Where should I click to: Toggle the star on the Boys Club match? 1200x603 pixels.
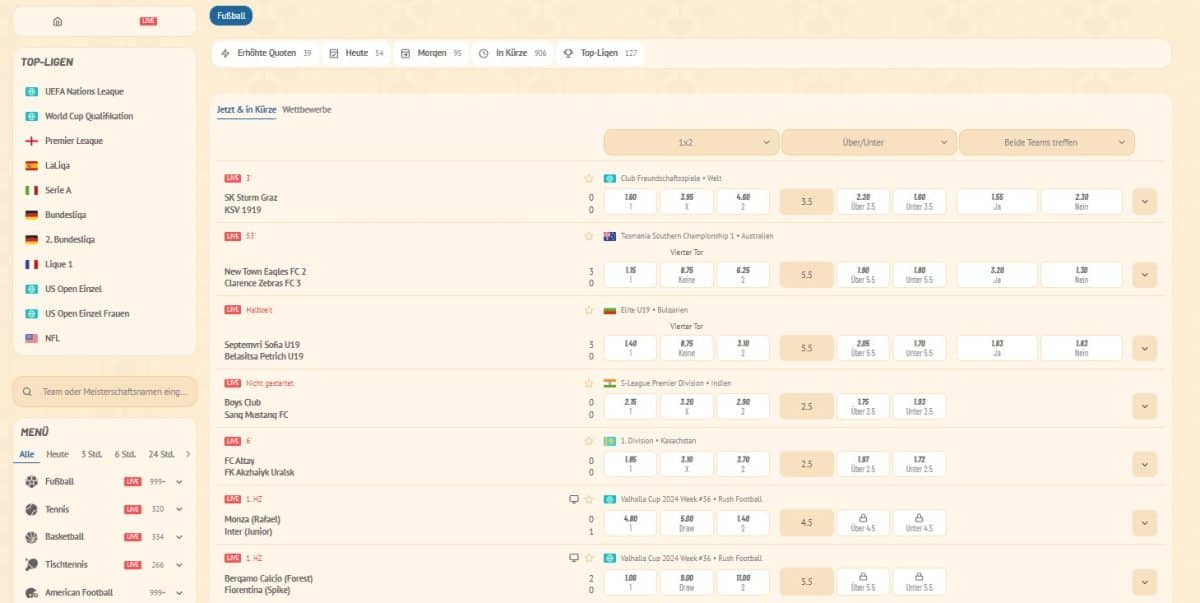tap(588, 382)
